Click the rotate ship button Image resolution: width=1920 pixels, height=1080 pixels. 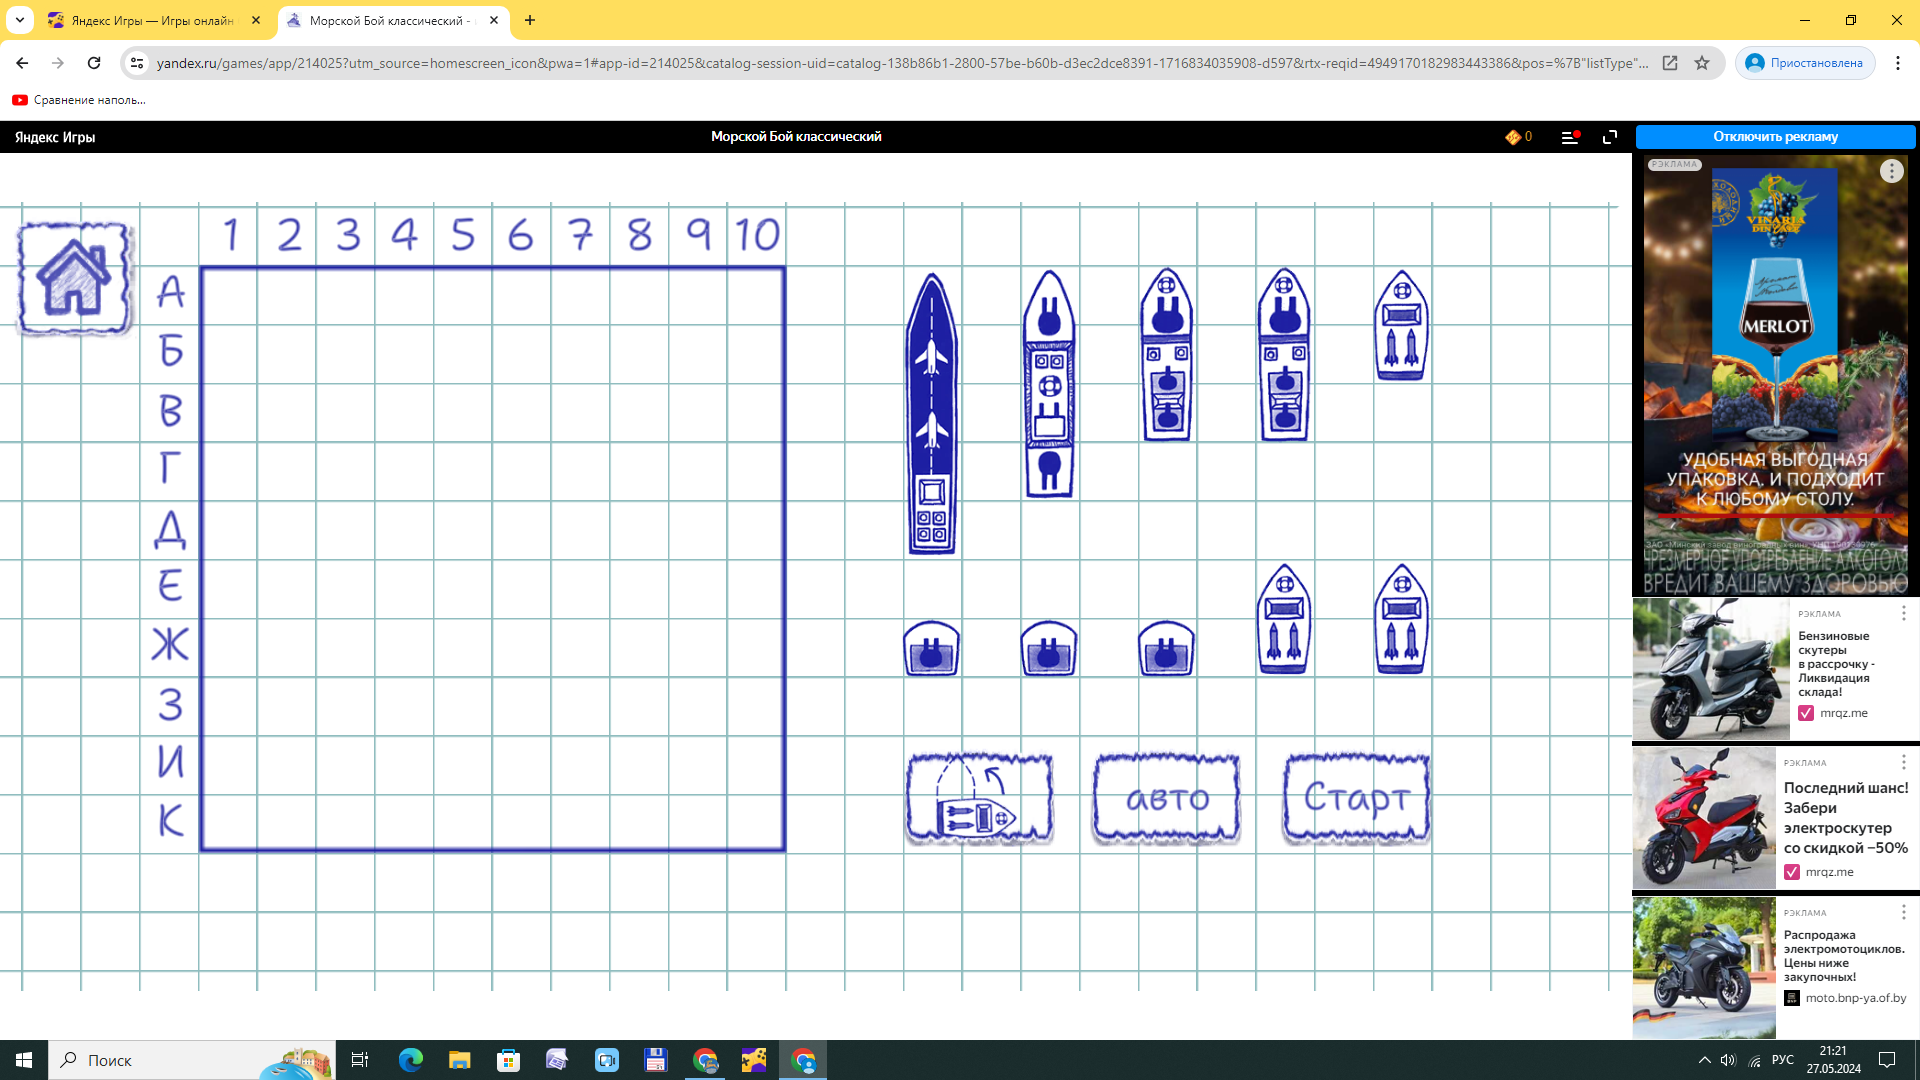pyautogui.click(x=979, y=799)
